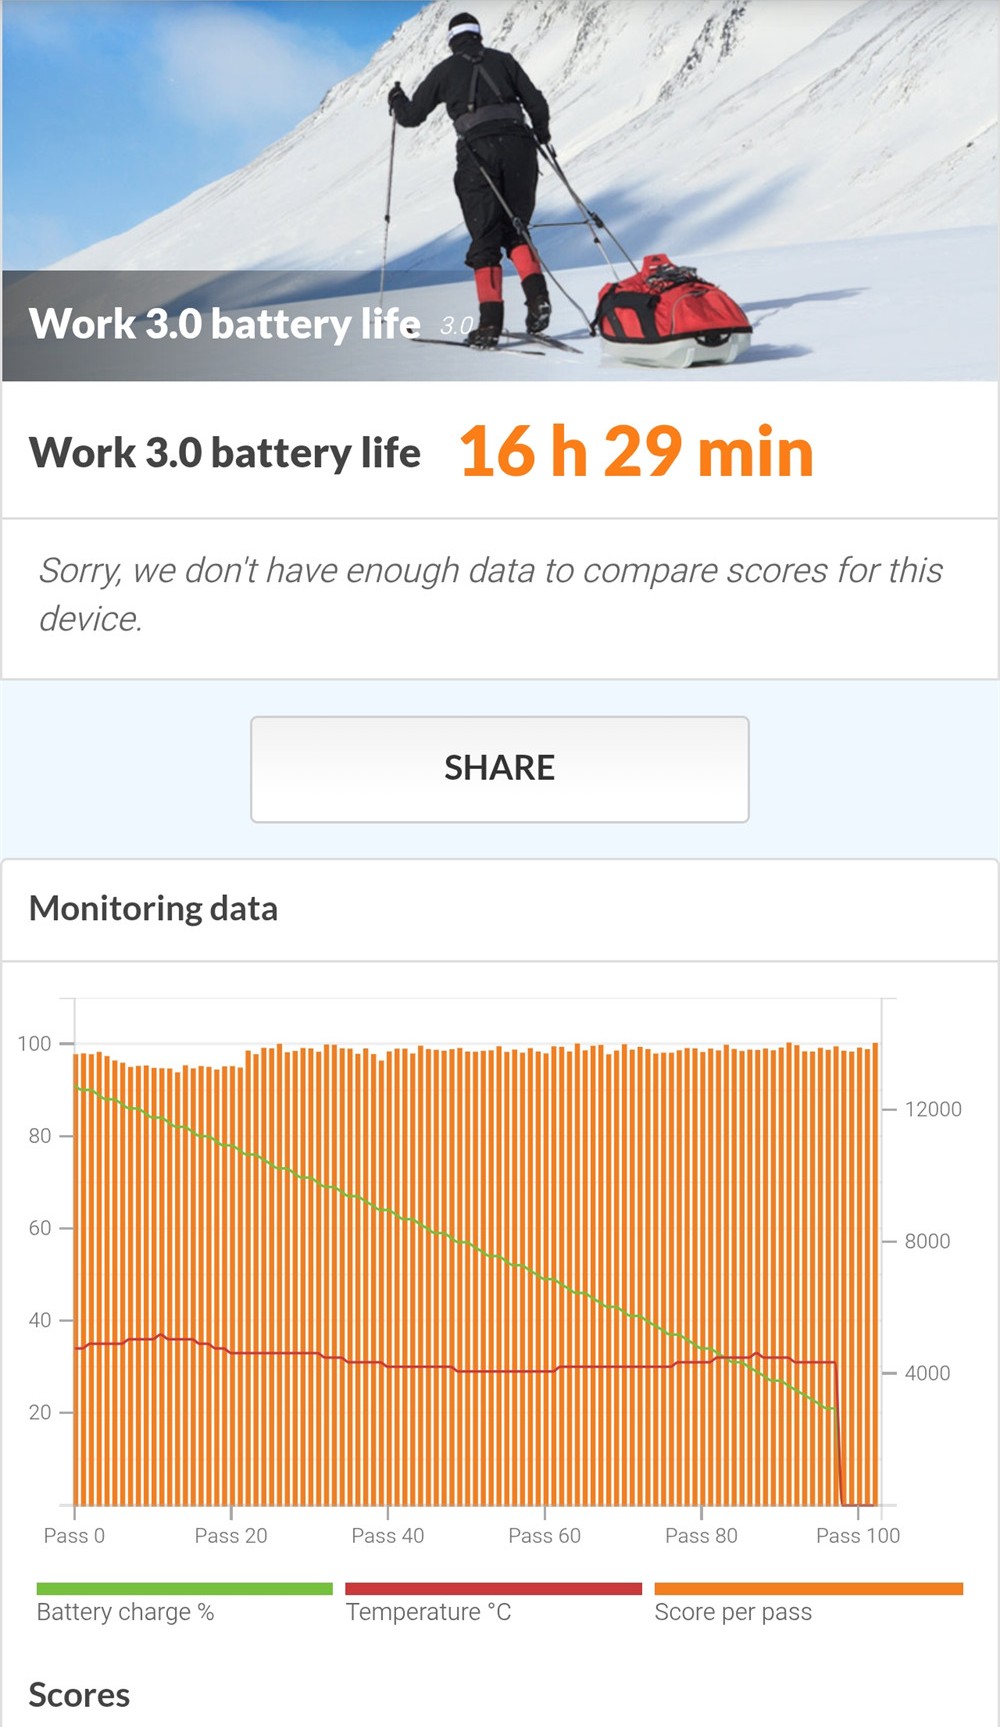Select the Battery charge % legend label

pos(125,1612)
